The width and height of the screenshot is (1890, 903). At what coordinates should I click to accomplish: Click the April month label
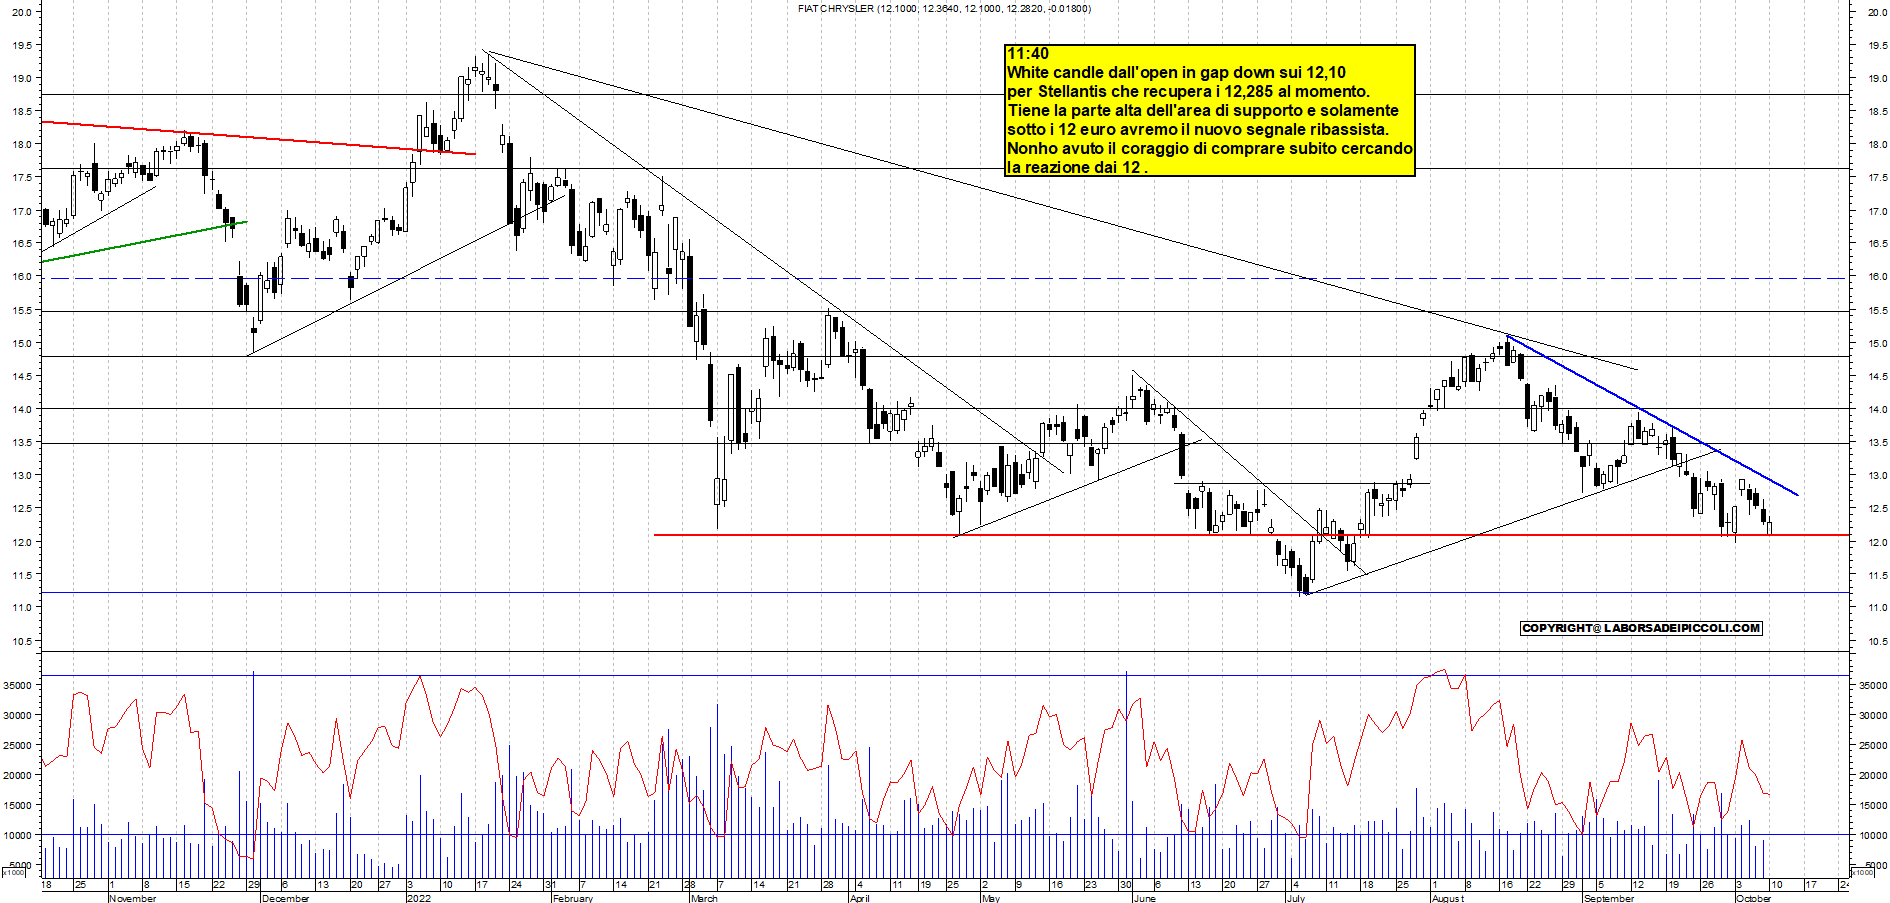coord(859,898)
